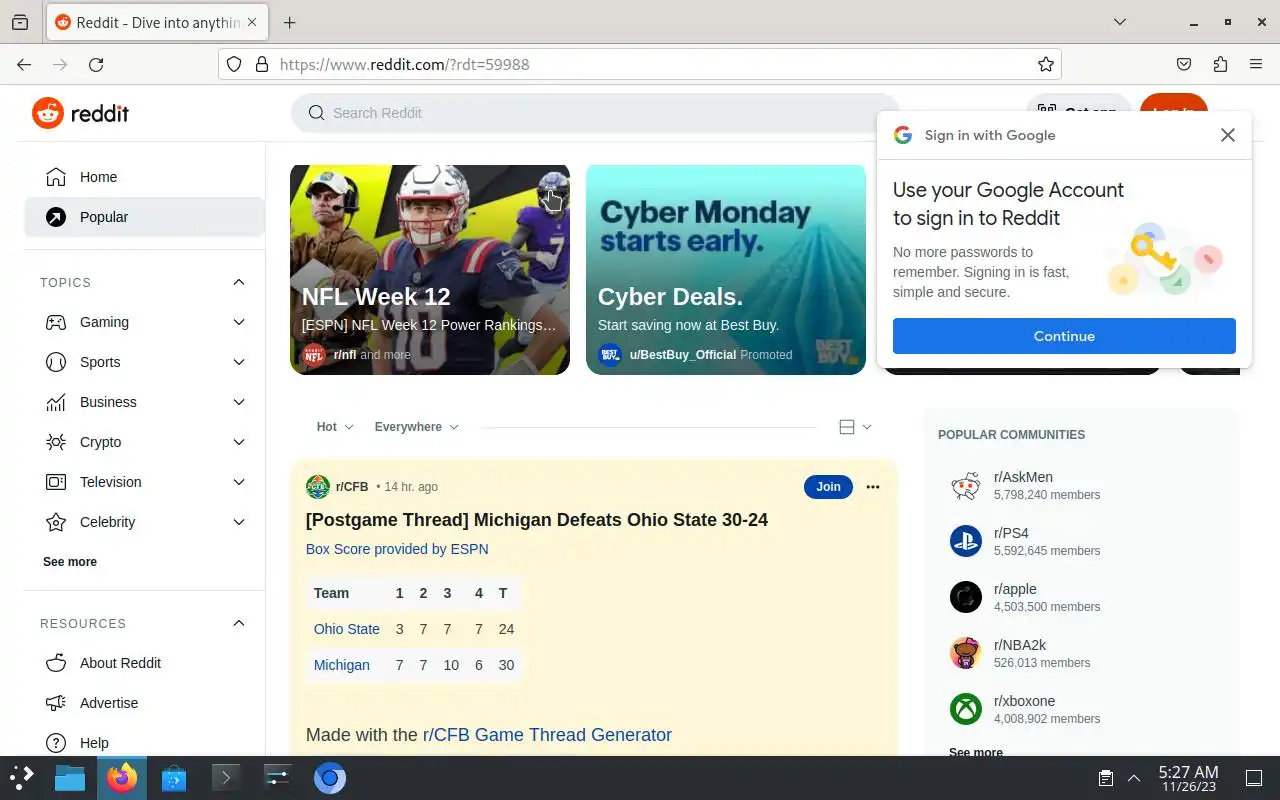Click the Michigan team link

click(342, 665)
